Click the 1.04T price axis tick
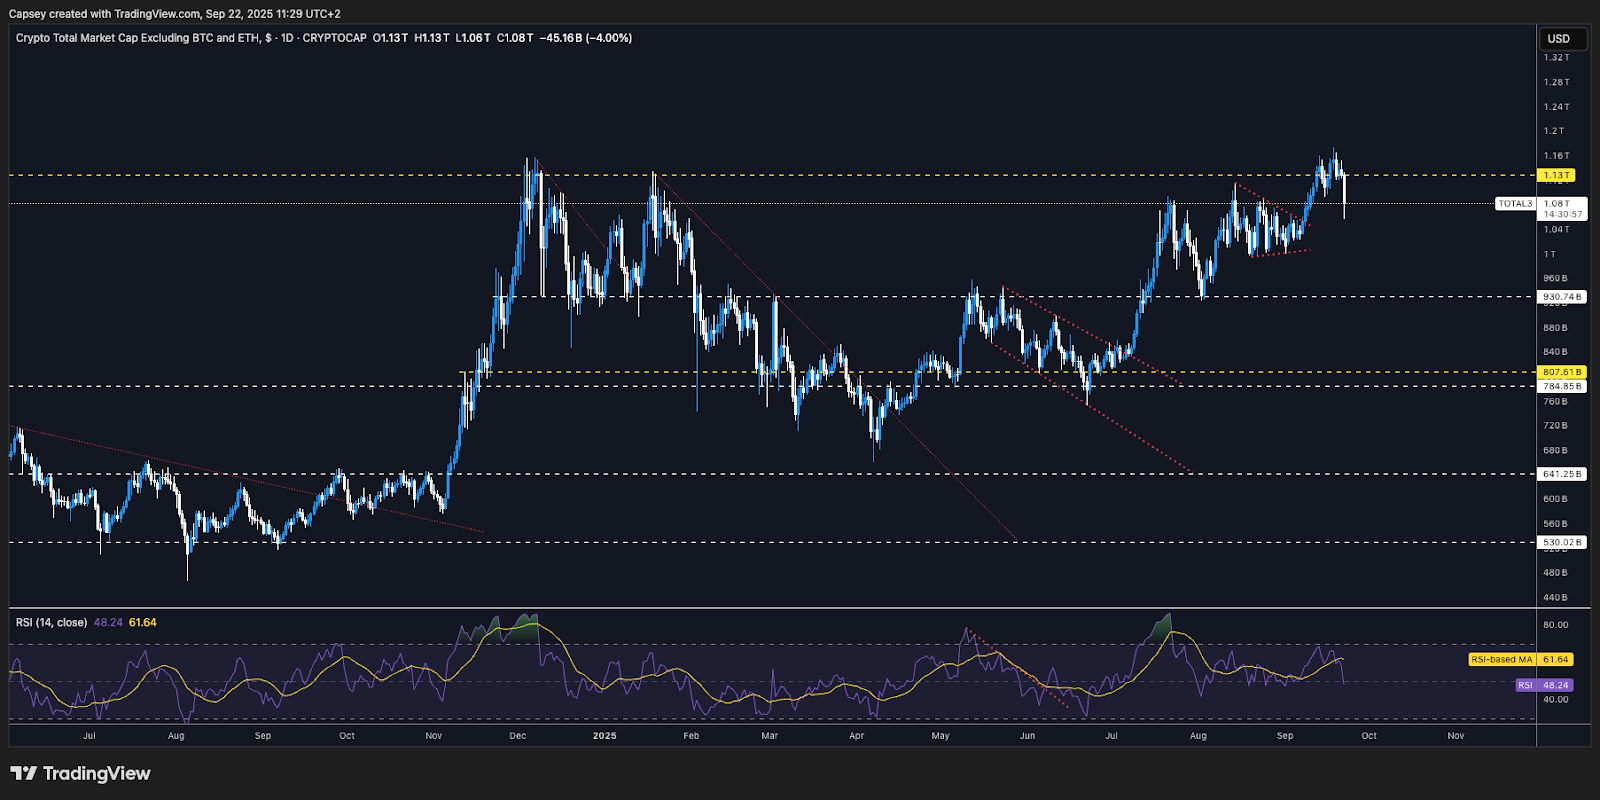The height and width of the screenshot is (800, 1600). tap(1556, 229)
